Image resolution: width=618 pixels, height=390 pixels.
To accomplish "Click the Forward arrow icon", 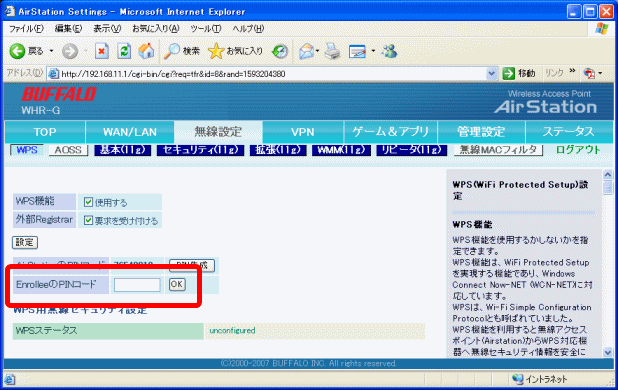I will click(70, 51).
